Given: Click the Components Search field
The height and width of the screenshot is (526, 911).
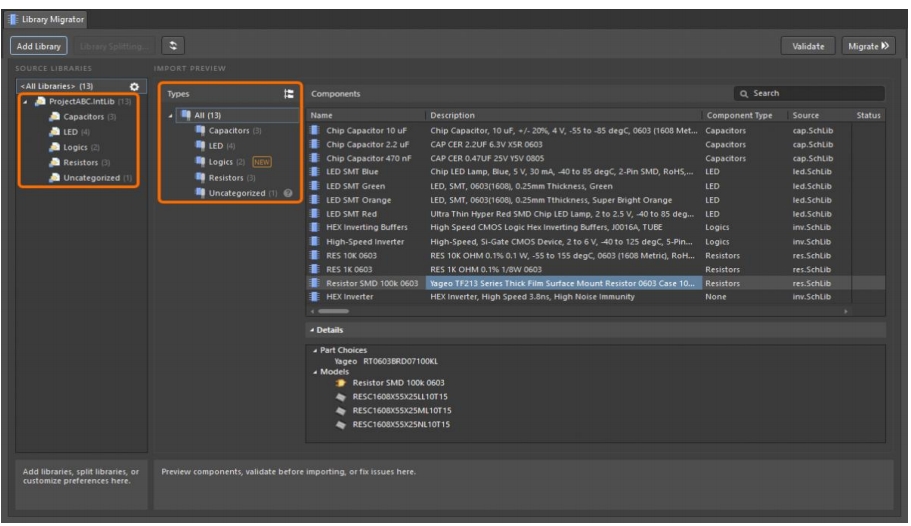Looking at the screenshot, I should 809,93.
